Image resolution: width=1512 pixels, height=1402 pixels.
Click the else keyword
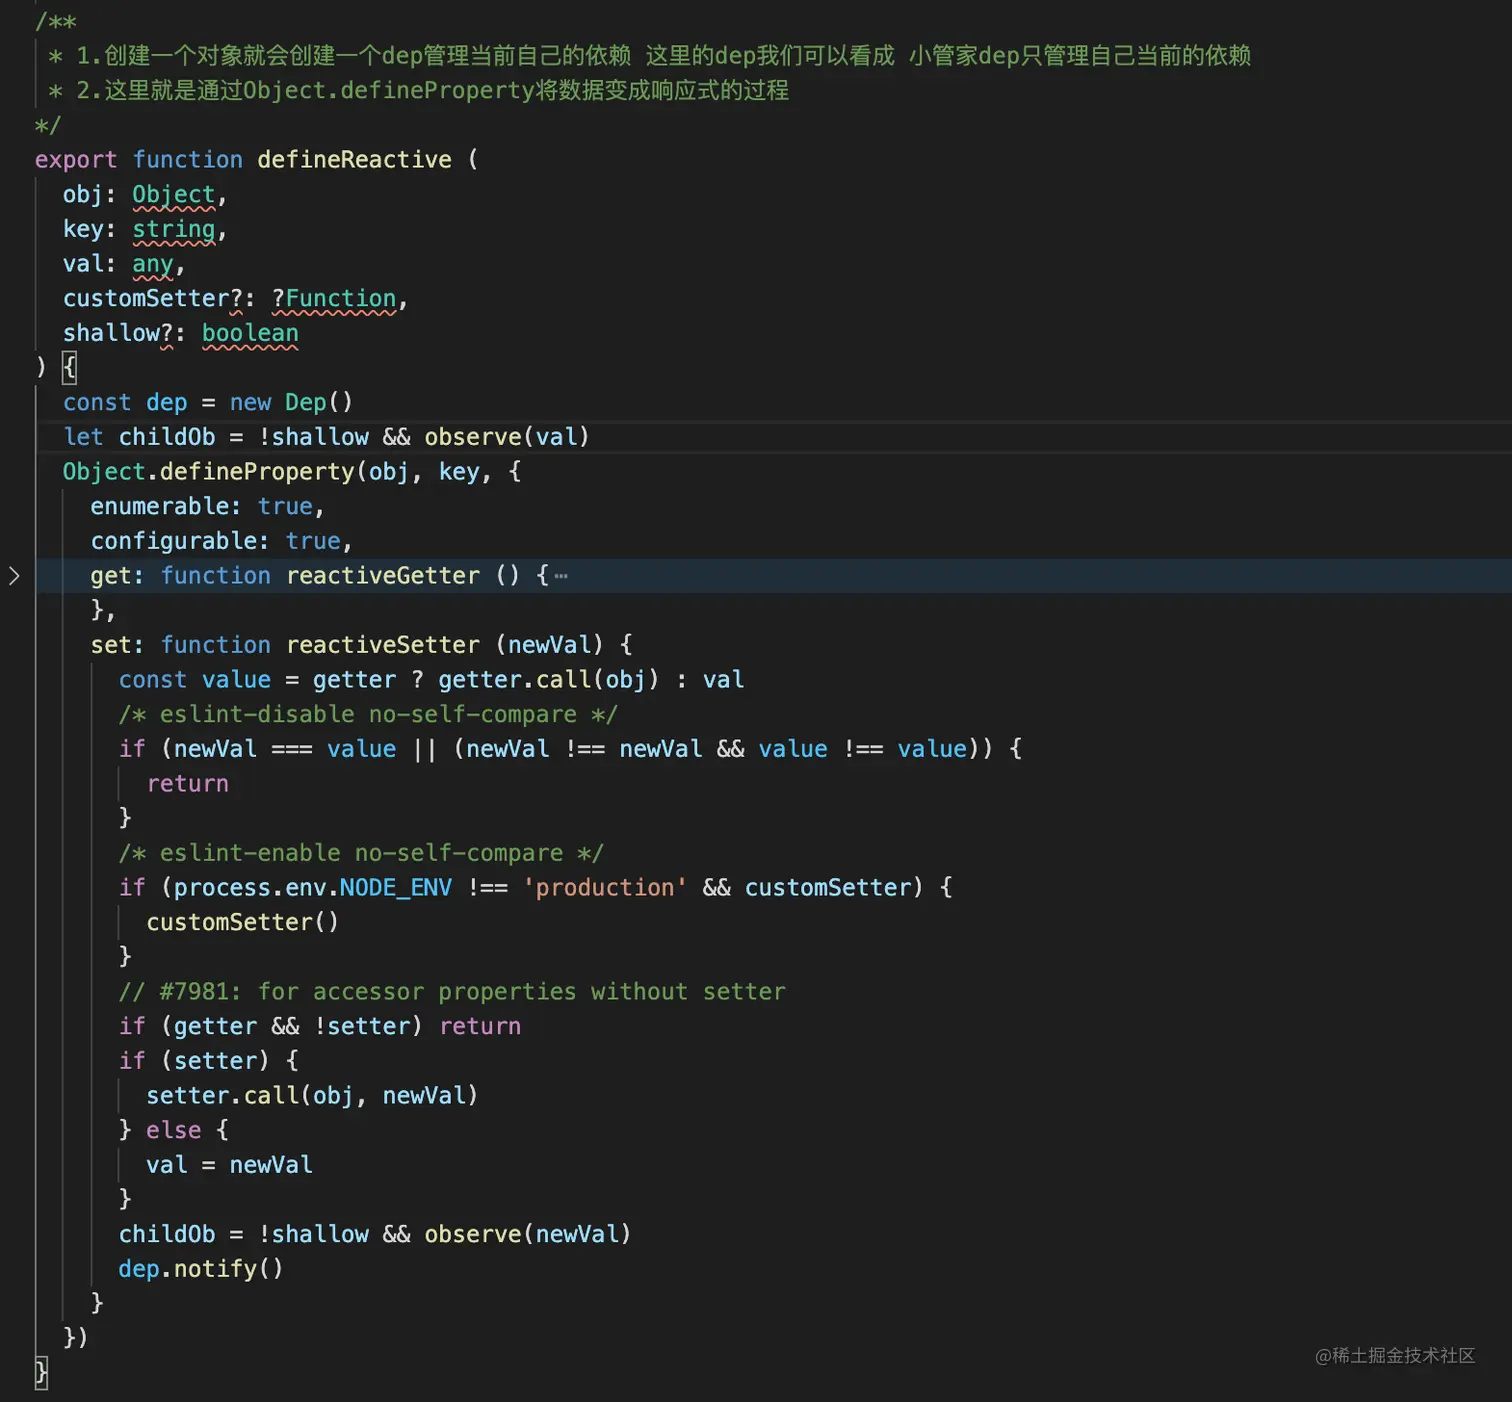pyautogui.click(x=174, y=1130)
